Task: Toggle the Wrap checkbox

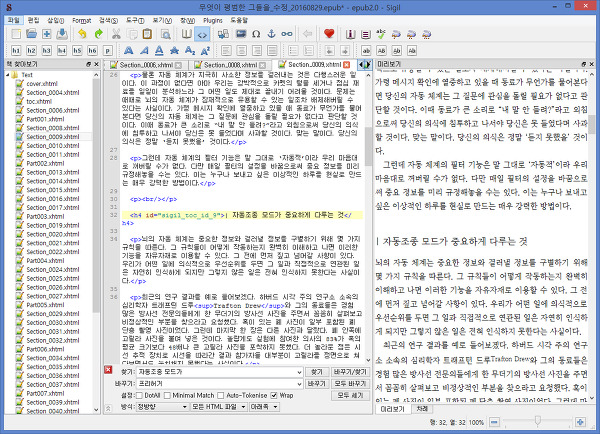Action: (274, 395)
